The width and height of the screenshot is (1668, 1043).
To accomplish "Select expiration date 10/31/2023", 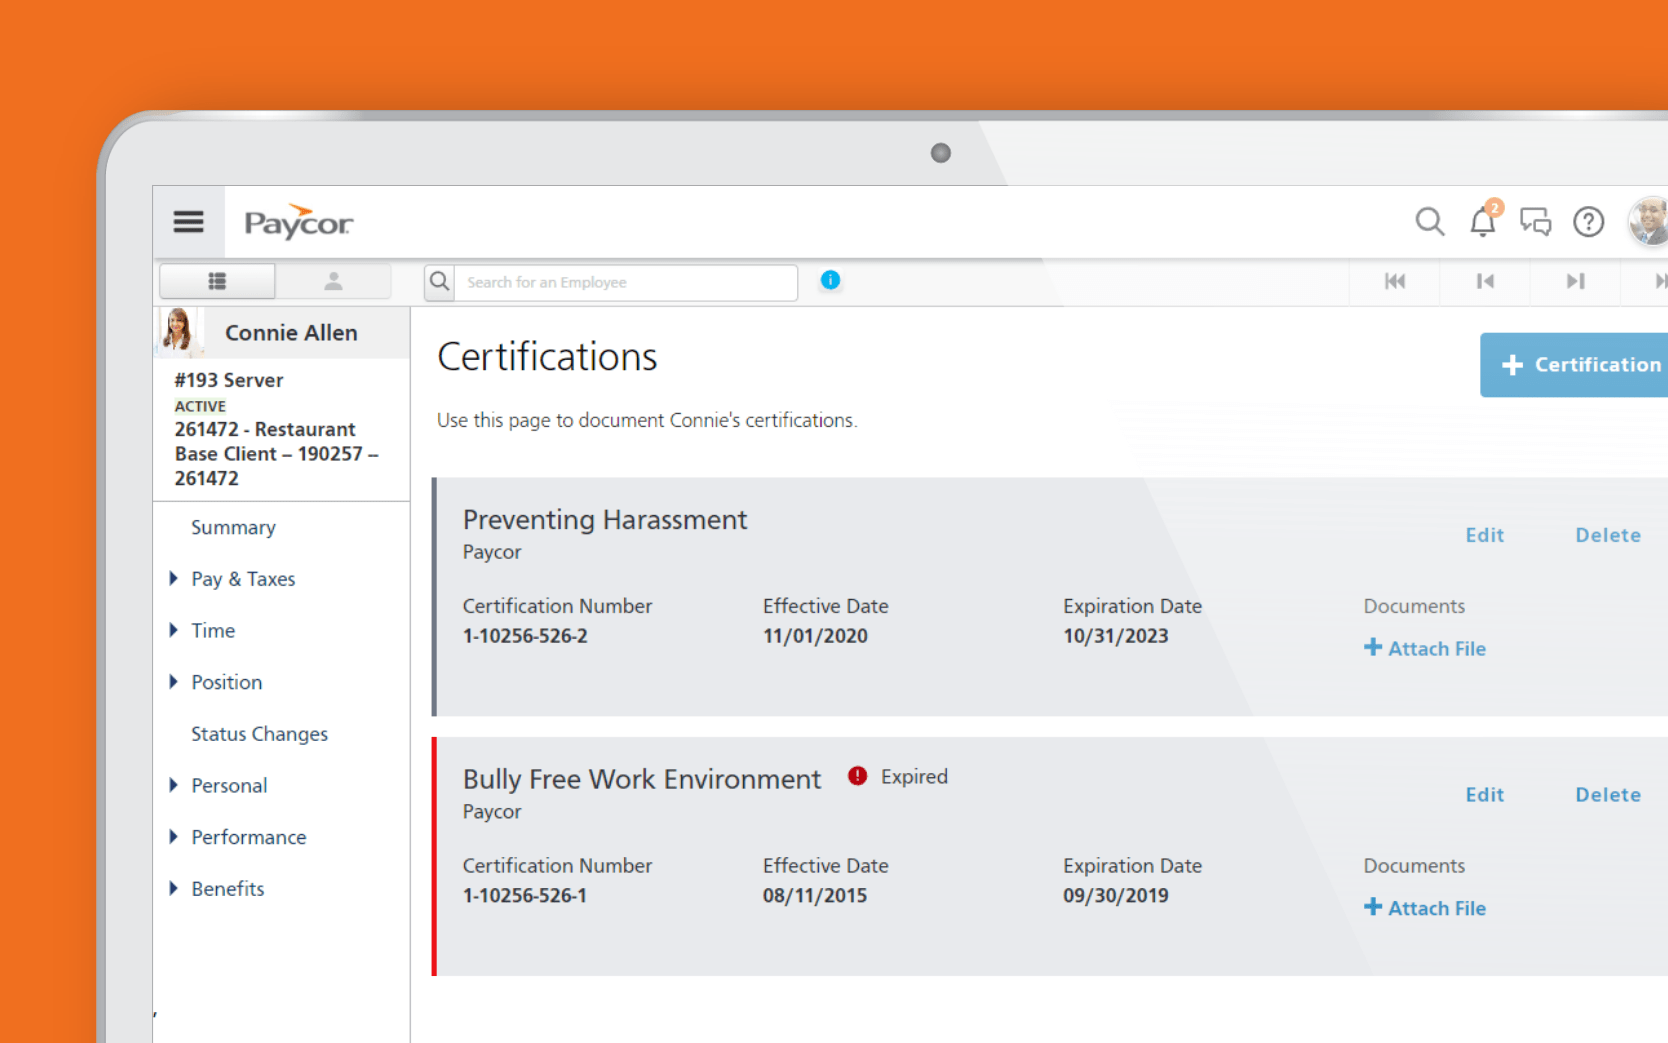I will (1116, 636).
